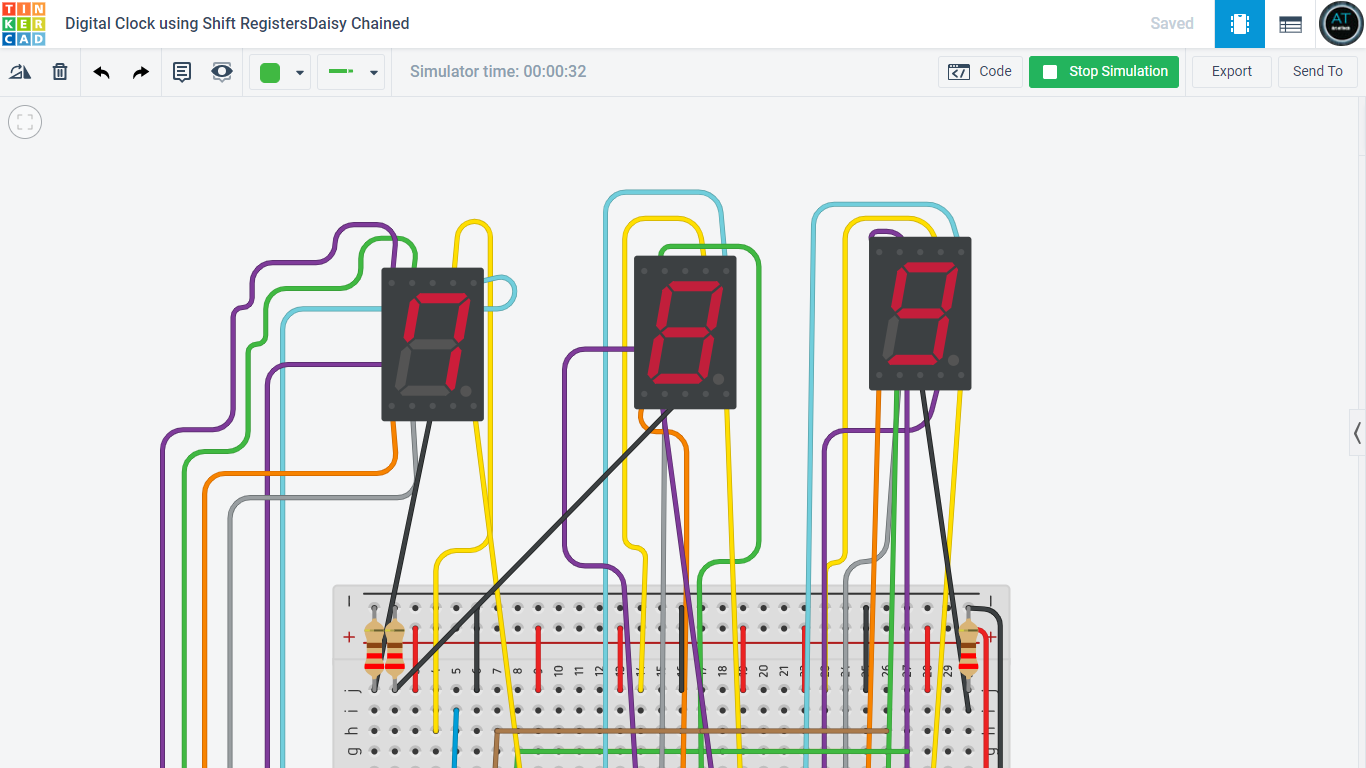Select the brown wire on the breadboard

click(x=691, y=731)
